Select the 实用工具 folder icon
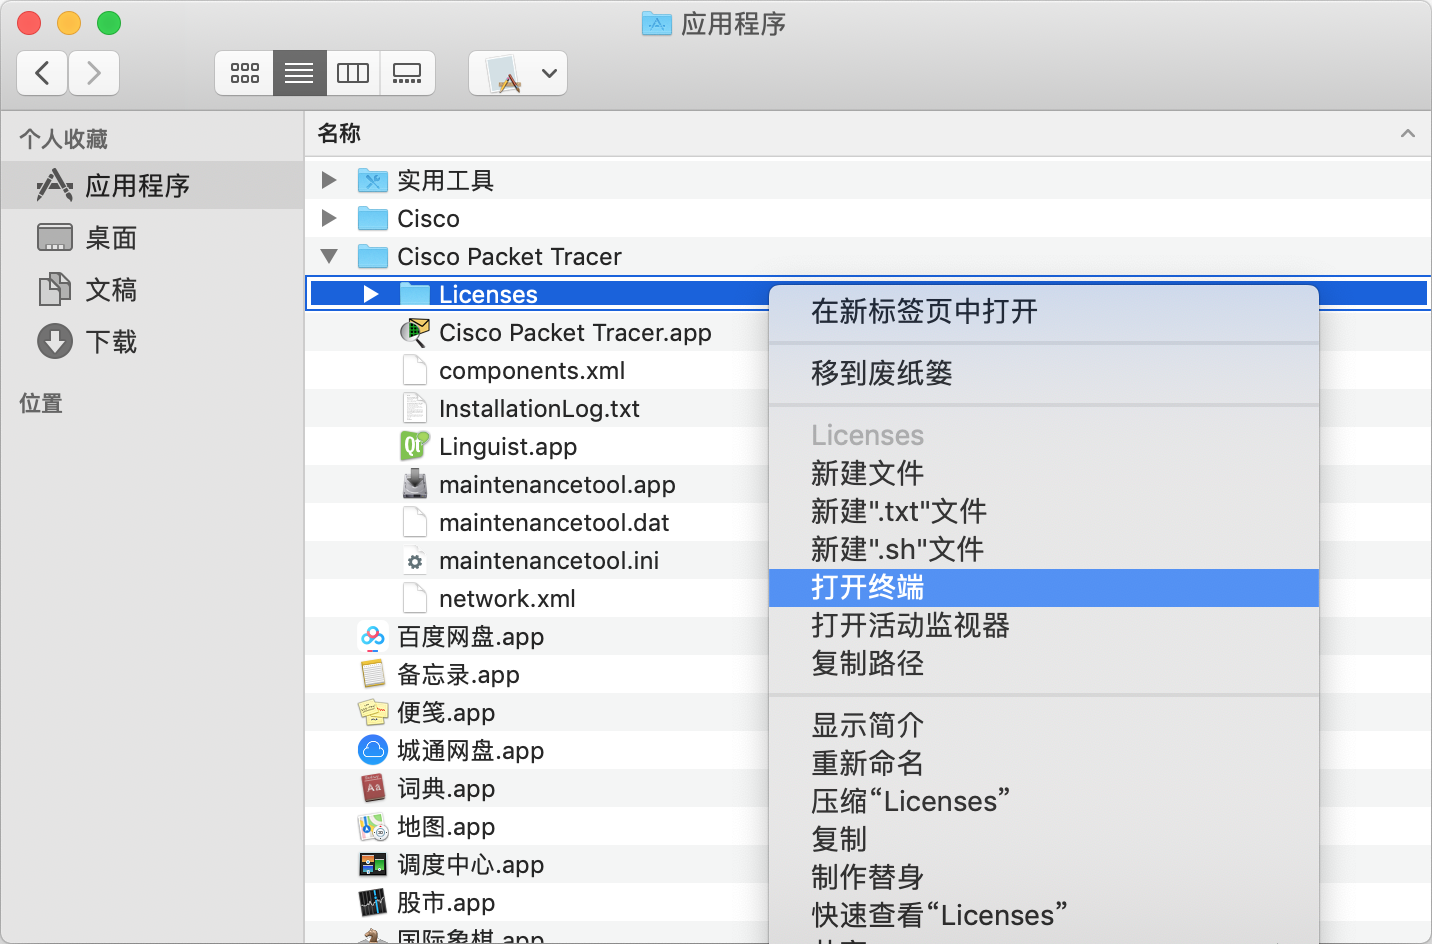 [x=373, y=180]
